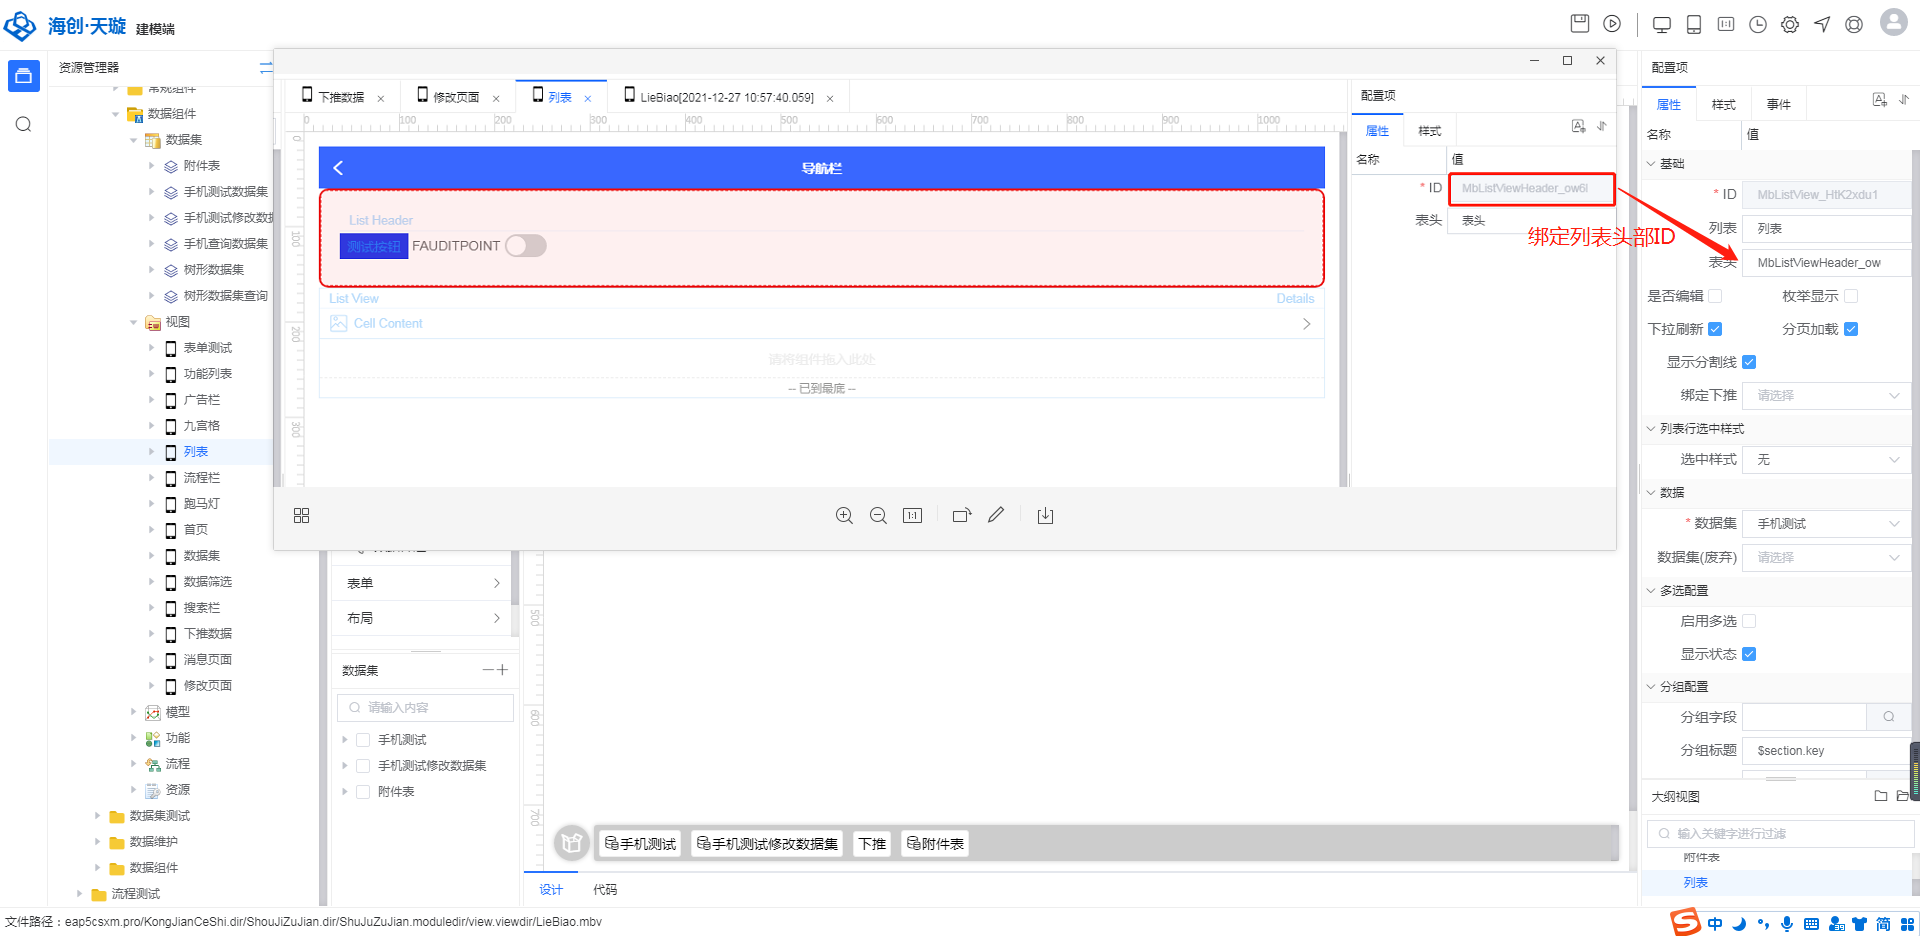Uncheck the 显示分割线 checkbox

pyautogui.click(x=1749, y=362)
